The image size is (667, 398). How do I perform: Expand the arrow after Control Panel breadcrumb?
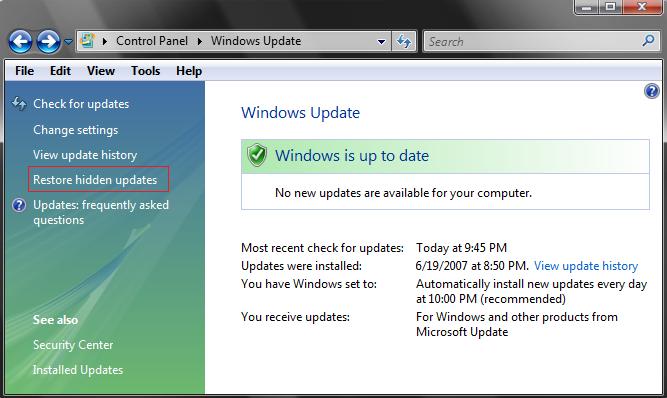click(200, 41)
